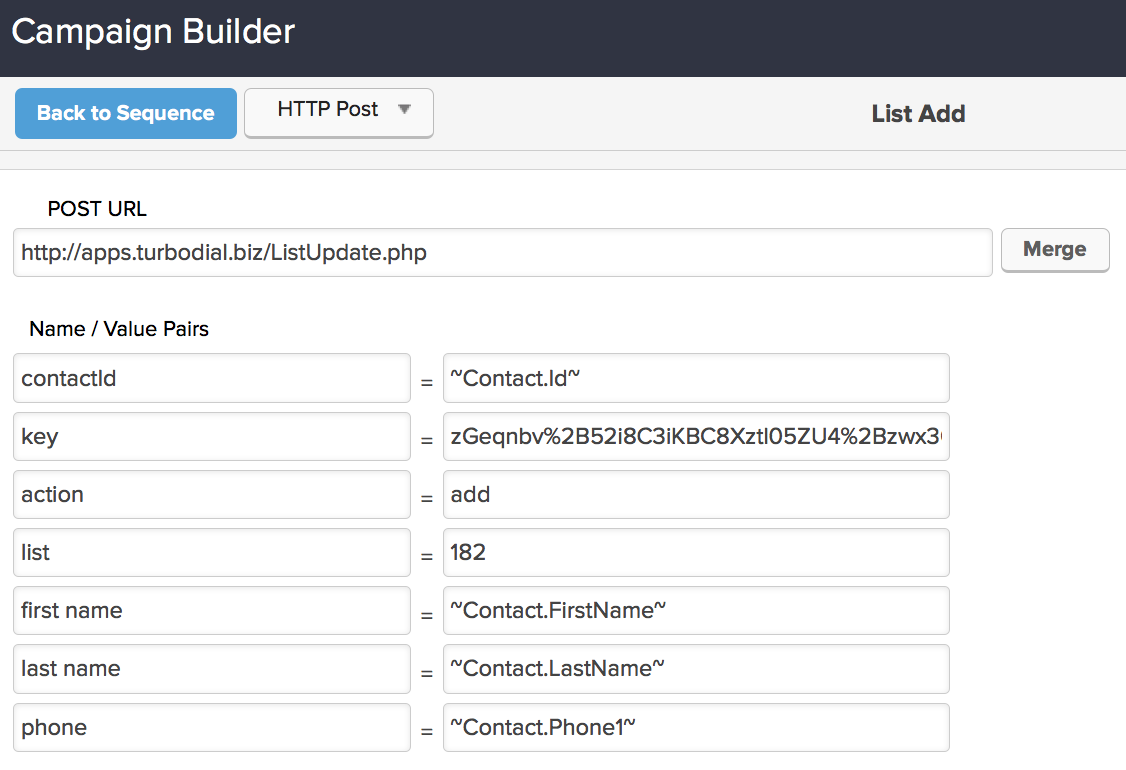Select the ~Contact.FirstName~ value field
Image resolution: width=1126 pixels, height=770 pixels.
pyautogui.click(x=696, y=610)
